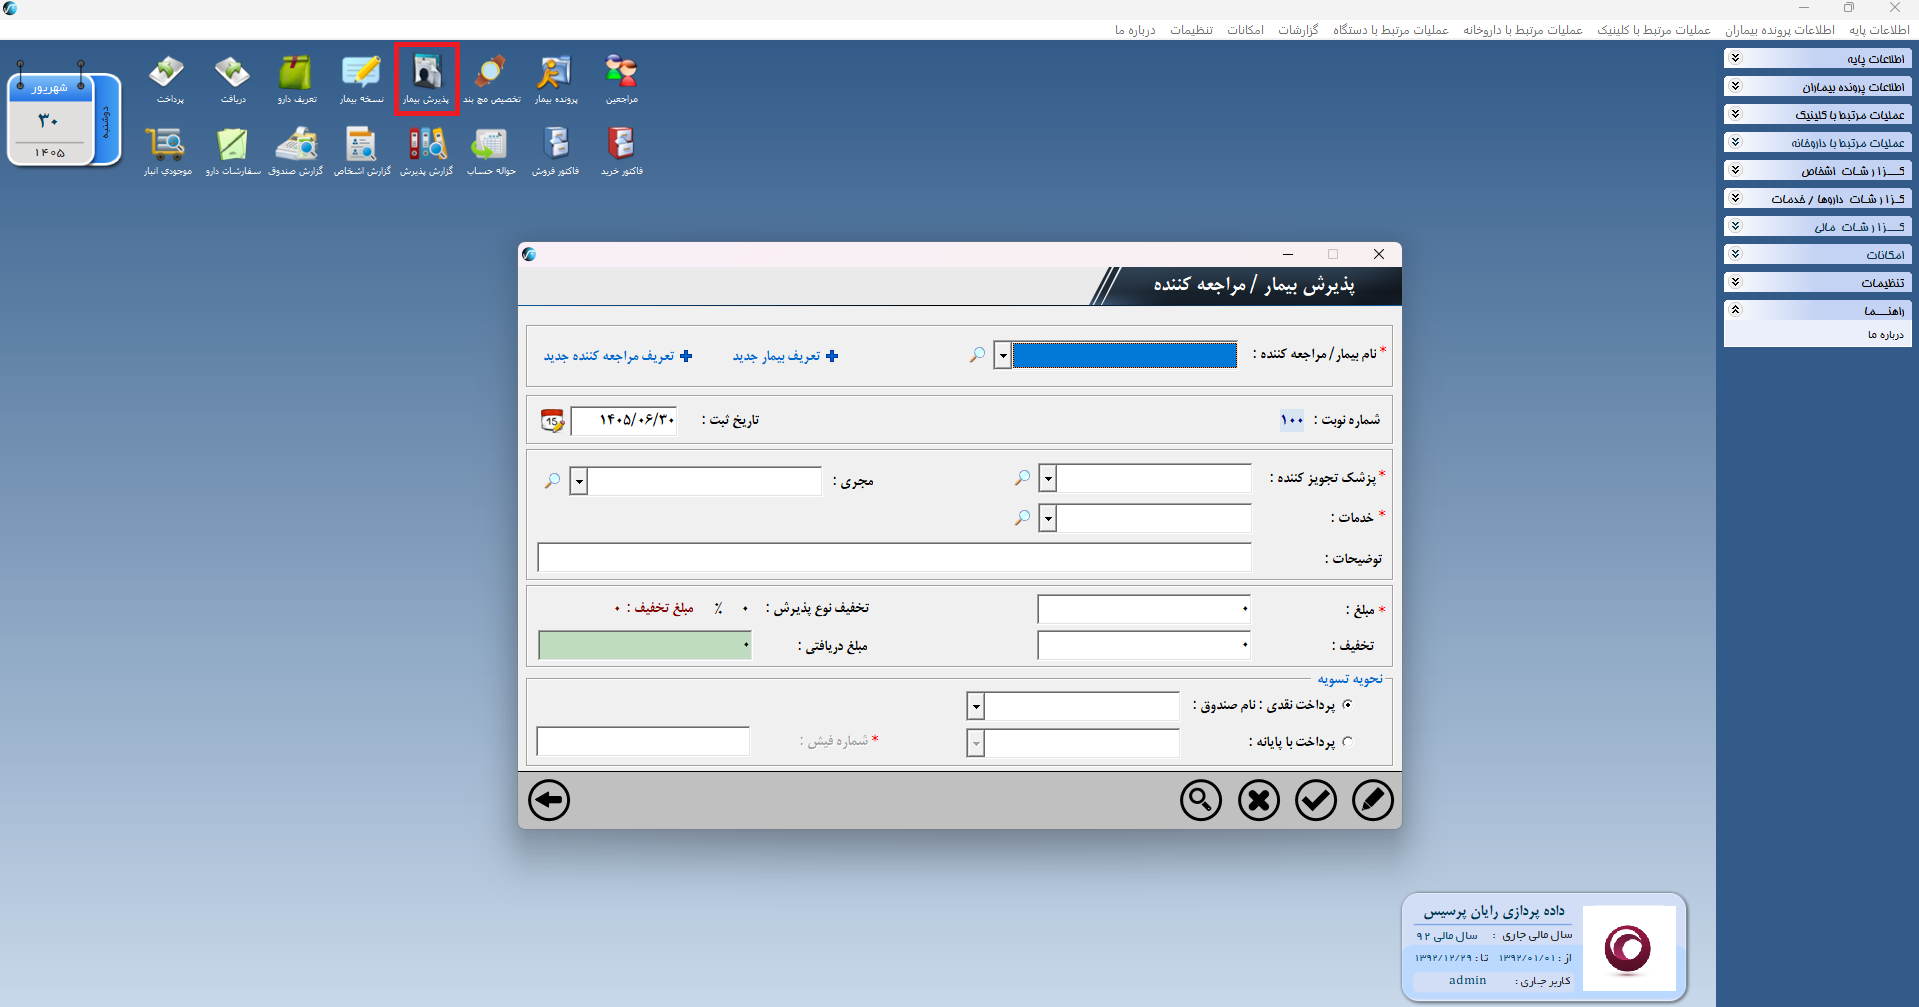Open the مجری dropdown arrow

[578, 481]
